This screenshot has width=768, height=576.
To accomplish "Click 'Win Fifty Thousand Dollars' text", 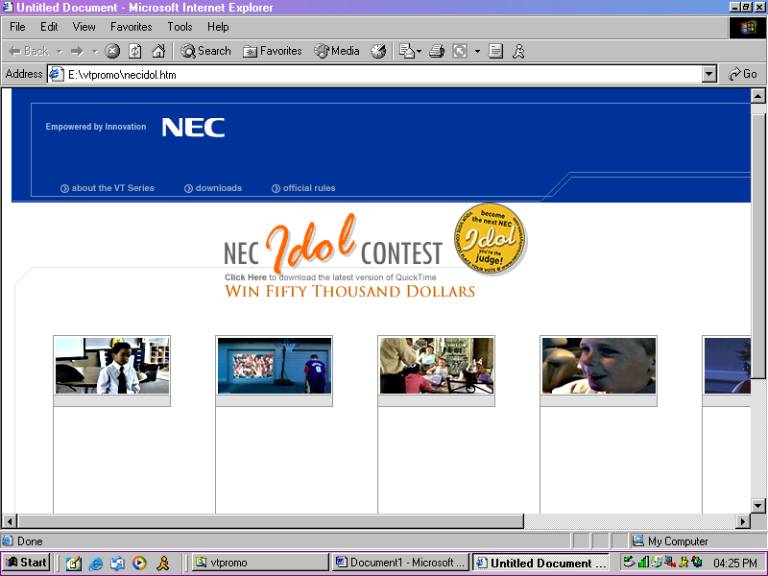I will click(350, 291).
